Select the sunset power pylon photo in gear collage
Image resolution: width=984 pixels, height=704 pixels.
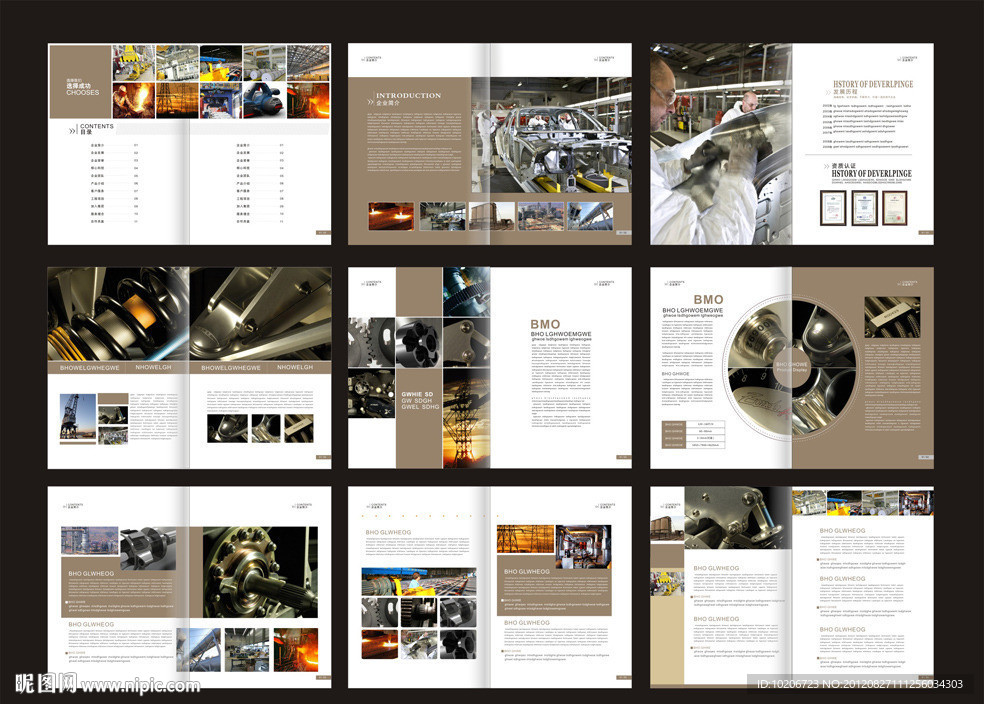466,419
